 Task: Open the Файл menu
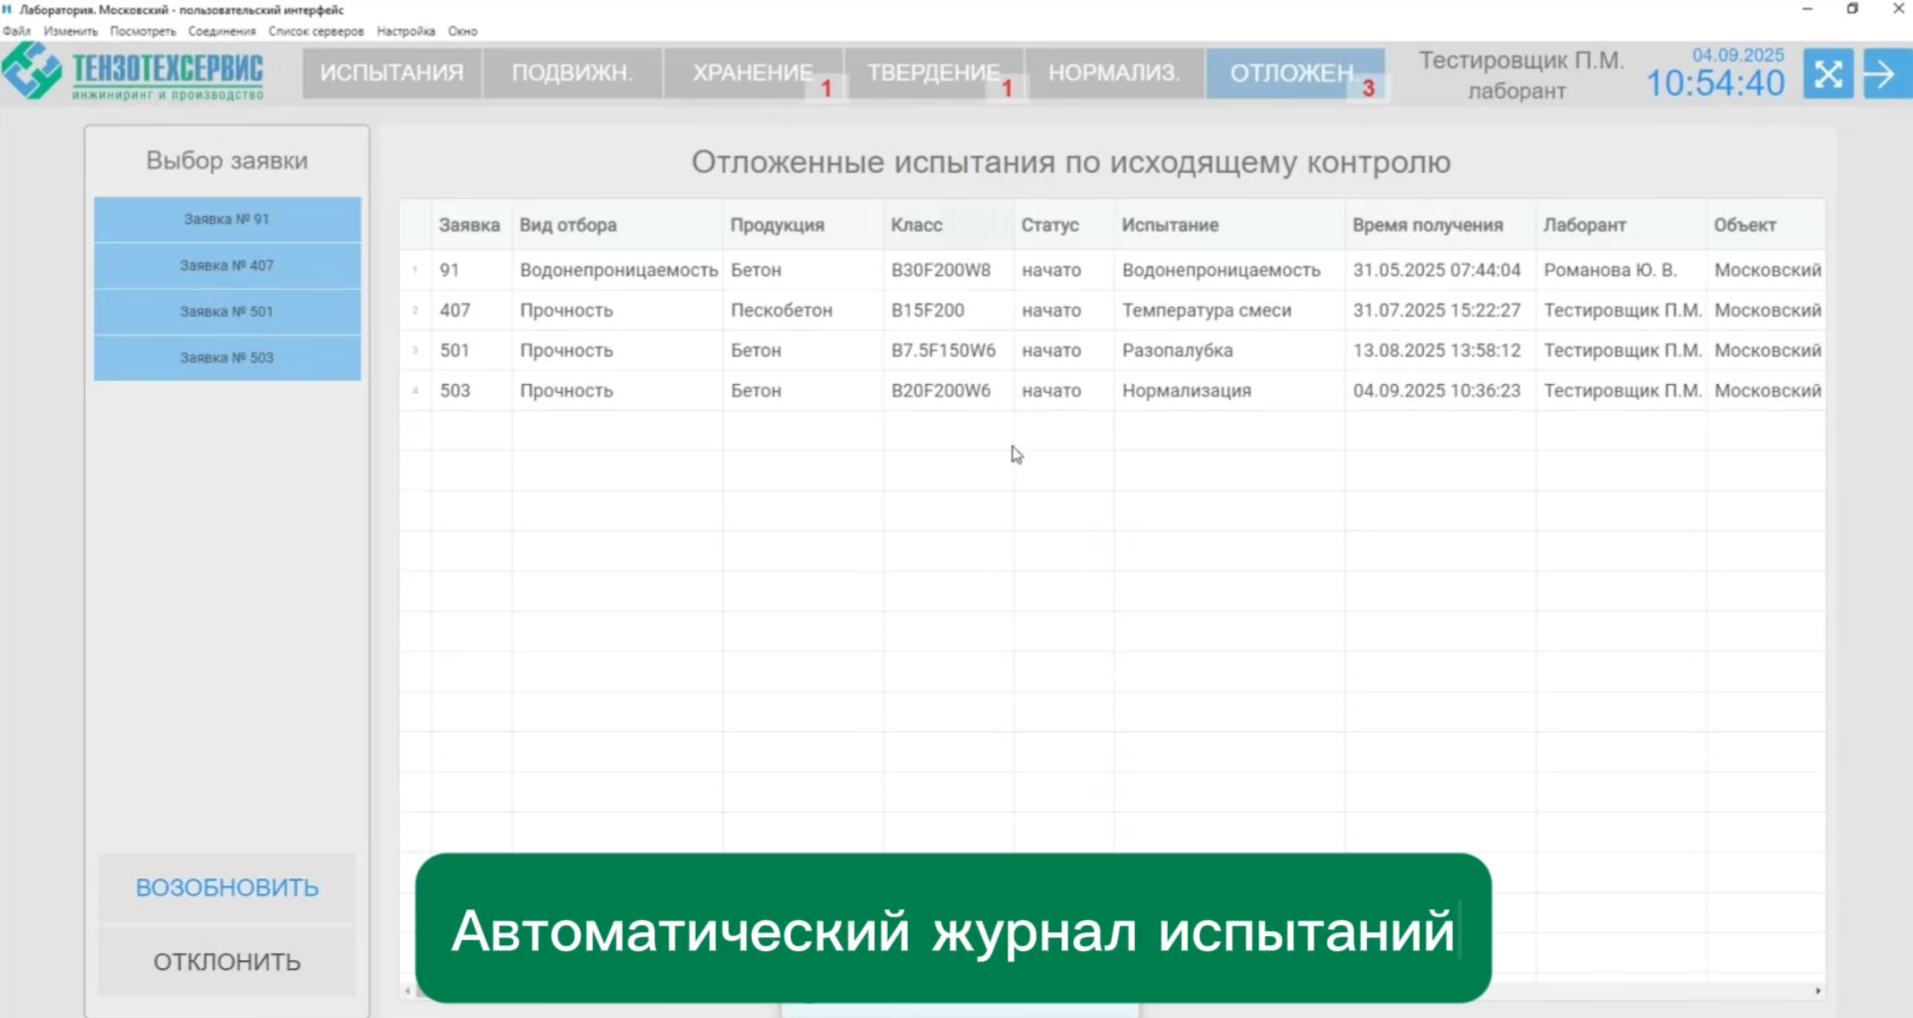click(16, 31)
